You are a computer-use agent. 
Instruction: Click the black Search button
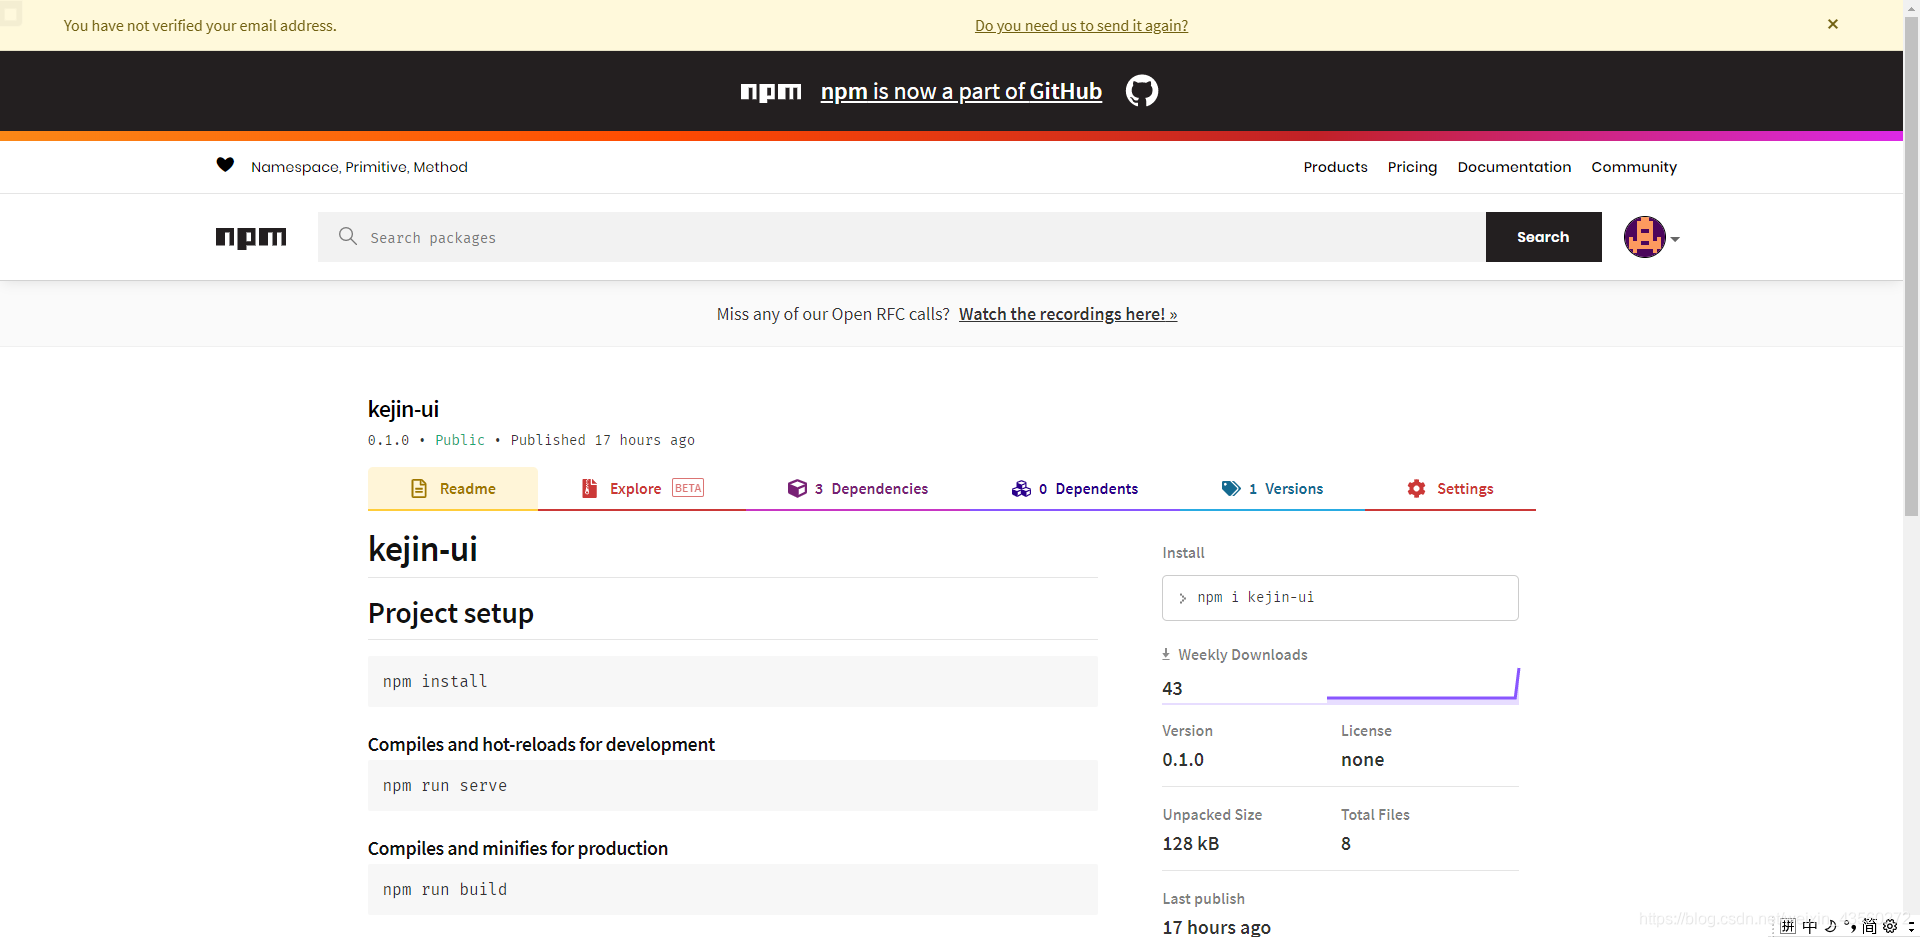[x=1543, y=237]
